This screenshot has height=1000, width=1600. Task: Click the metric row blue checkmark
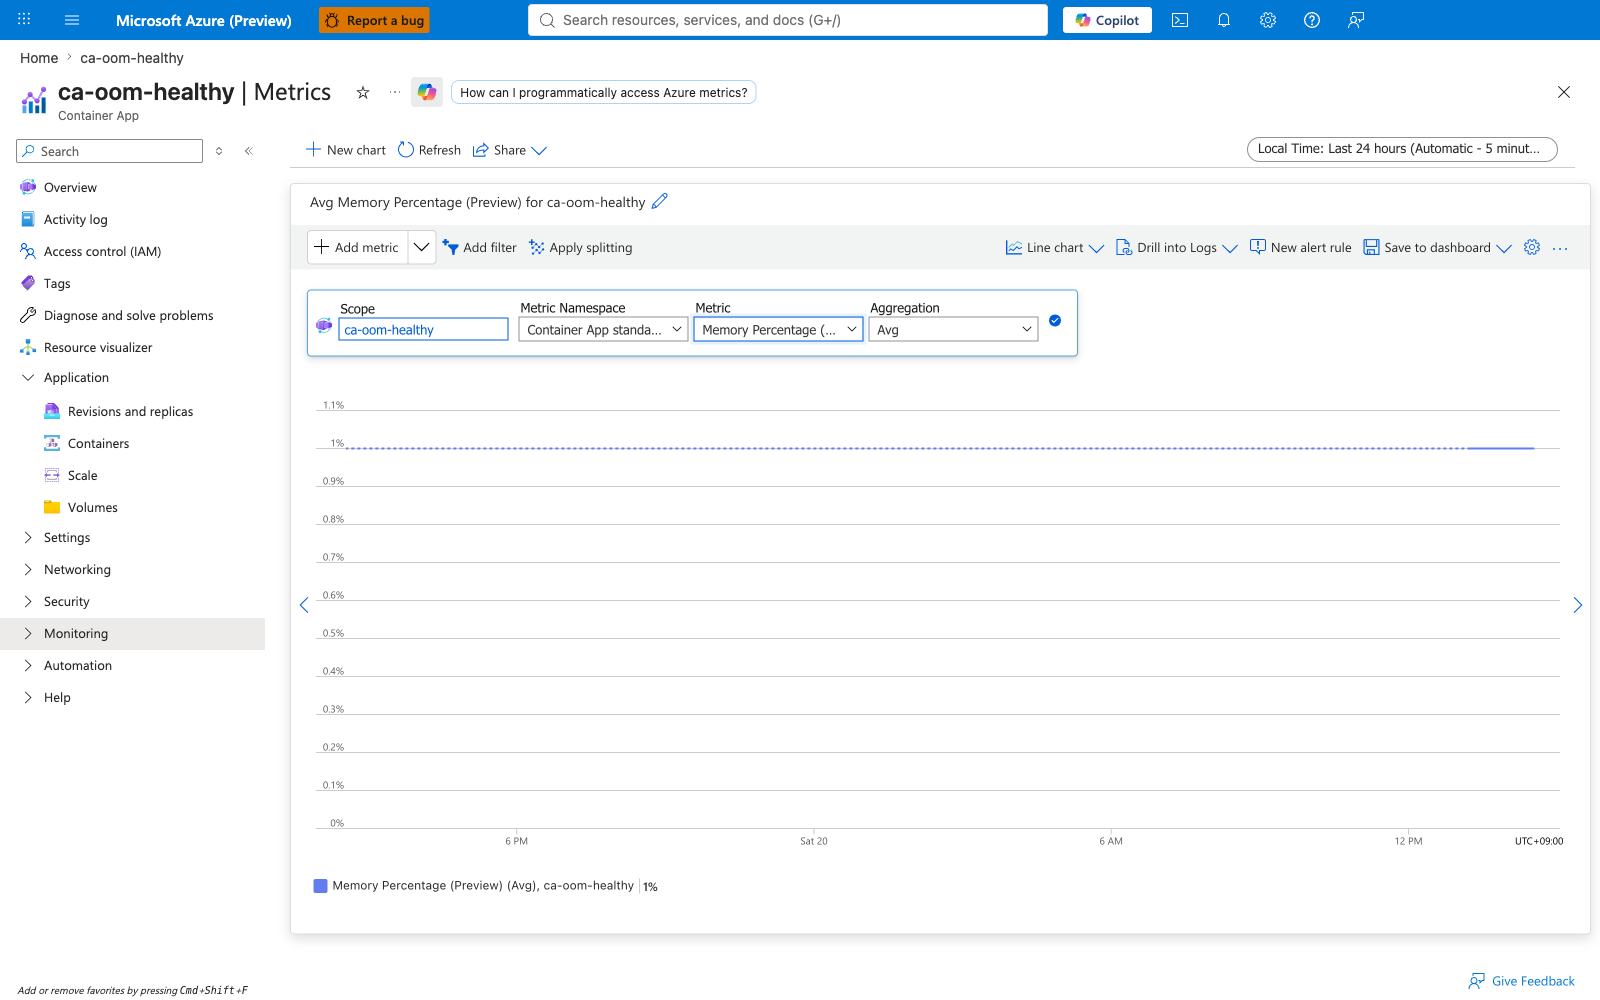click(x=1055, y=321)
